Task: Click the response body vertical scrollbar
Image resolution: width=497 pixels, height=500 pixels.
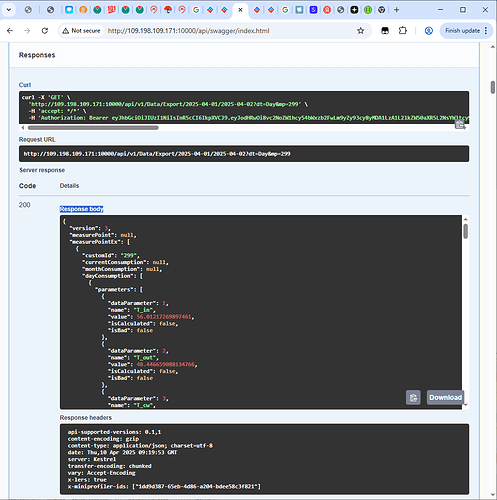Action: coord(465,231)
